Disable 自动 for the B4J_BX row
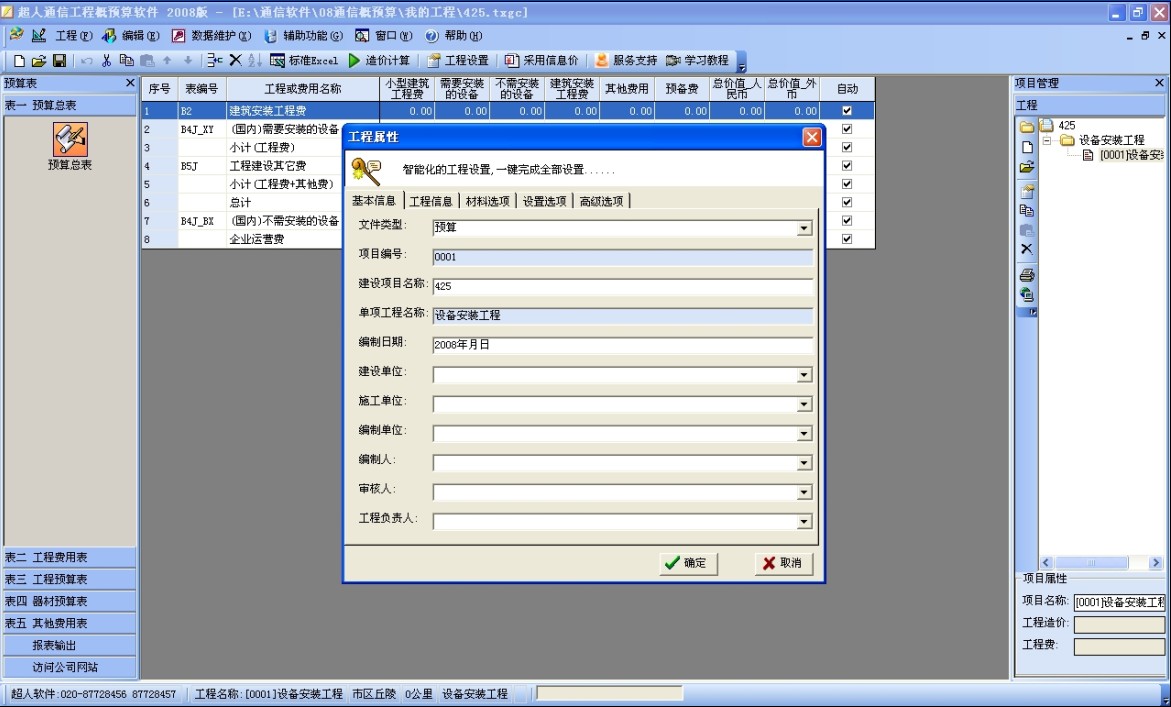Viewport: 1171px width, 707px height. click(x=846, y=220)
